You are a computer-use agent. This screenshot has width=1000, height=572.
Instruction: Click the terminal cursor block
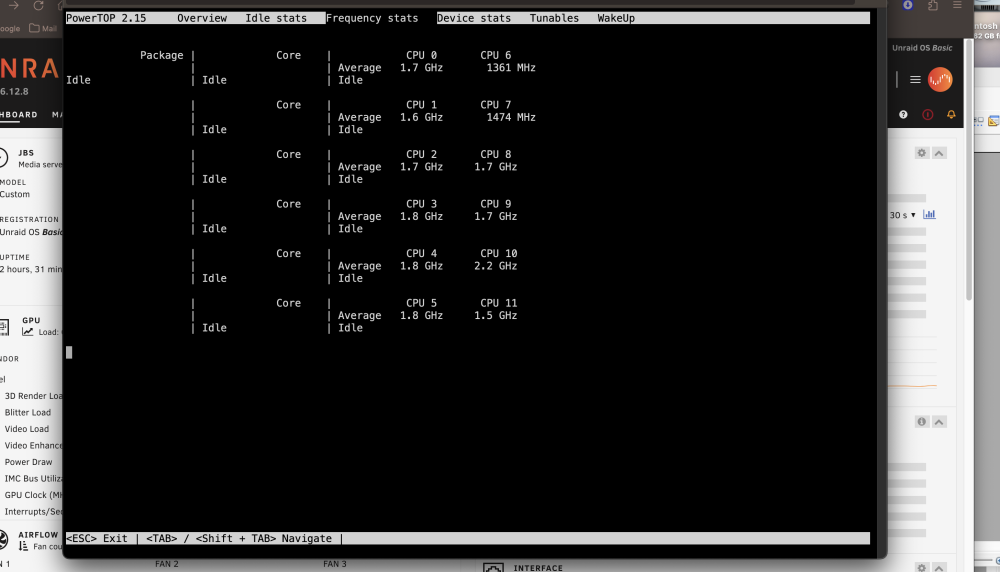pos(69,353)
